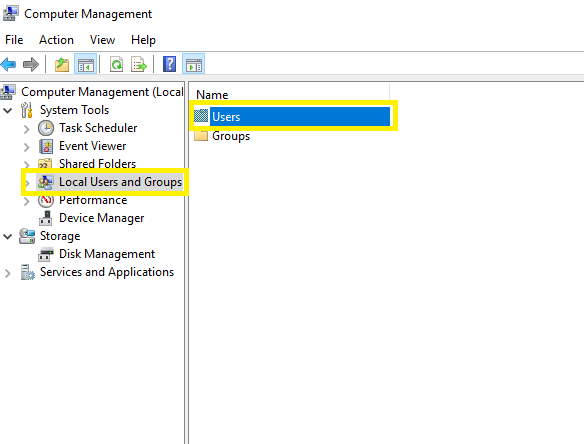
Task: Click the blue Back arrow toolbar icon
Action: point(9,64)
